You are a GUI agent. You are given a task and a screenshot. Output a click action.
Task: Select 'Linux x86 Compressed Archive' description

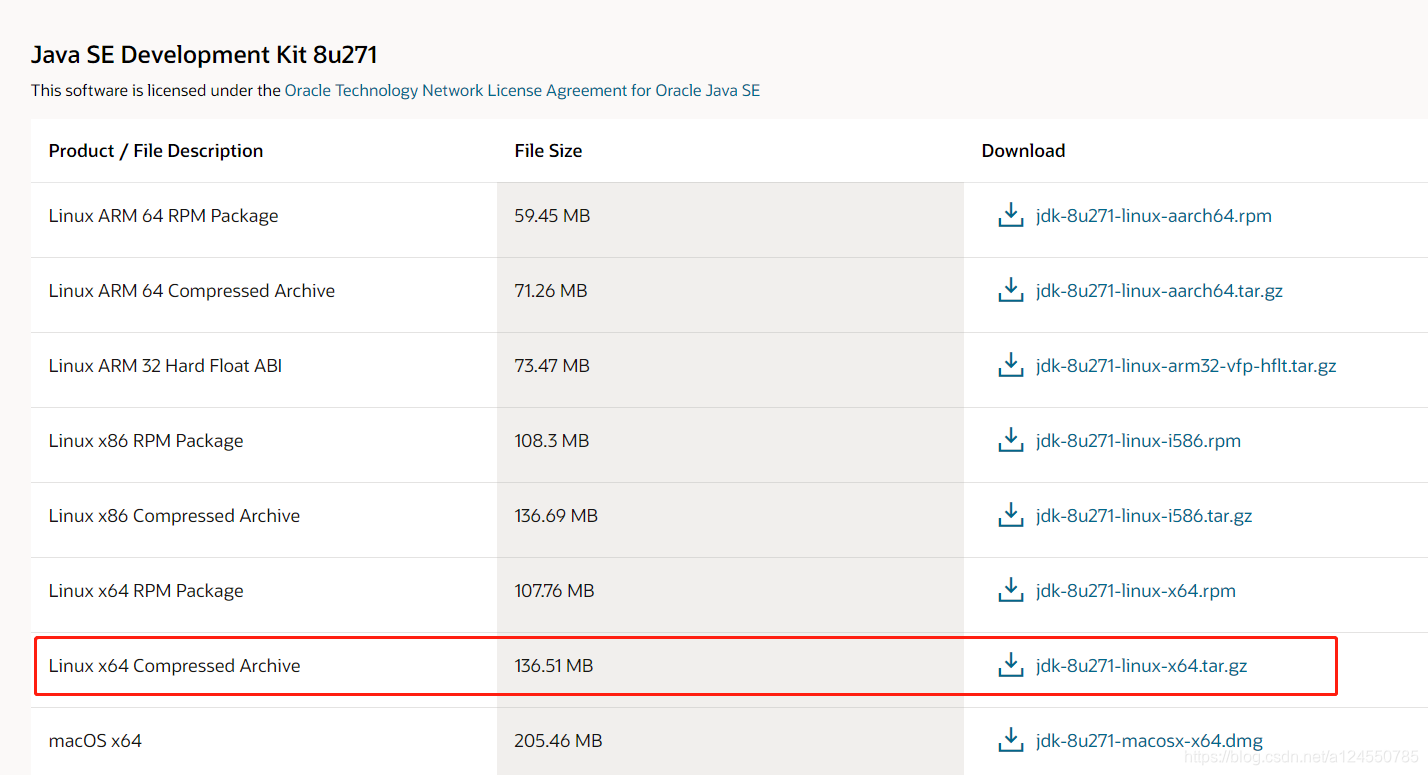click(x=174, y=516)
